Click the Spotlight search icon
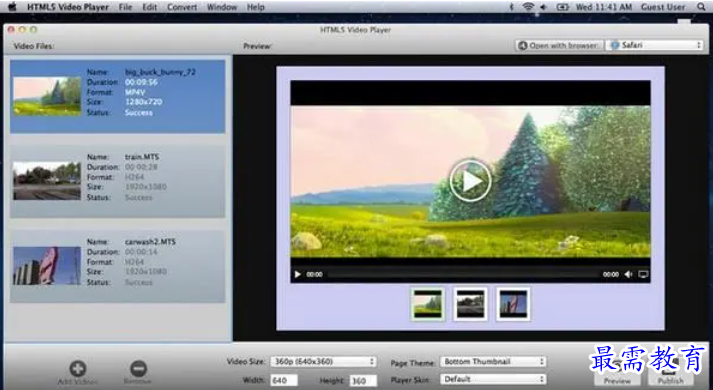The width and height of the screenshot is (713, 390). [x=701, y=7]
